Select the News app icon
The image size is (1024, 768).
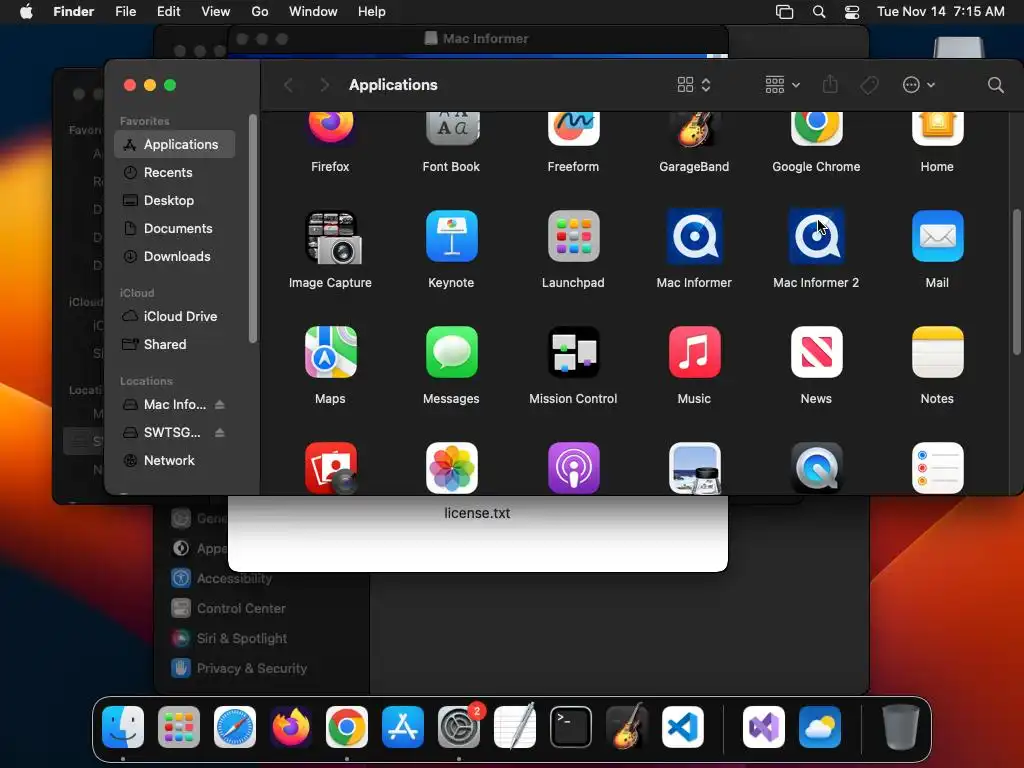[x=816, y=352]
